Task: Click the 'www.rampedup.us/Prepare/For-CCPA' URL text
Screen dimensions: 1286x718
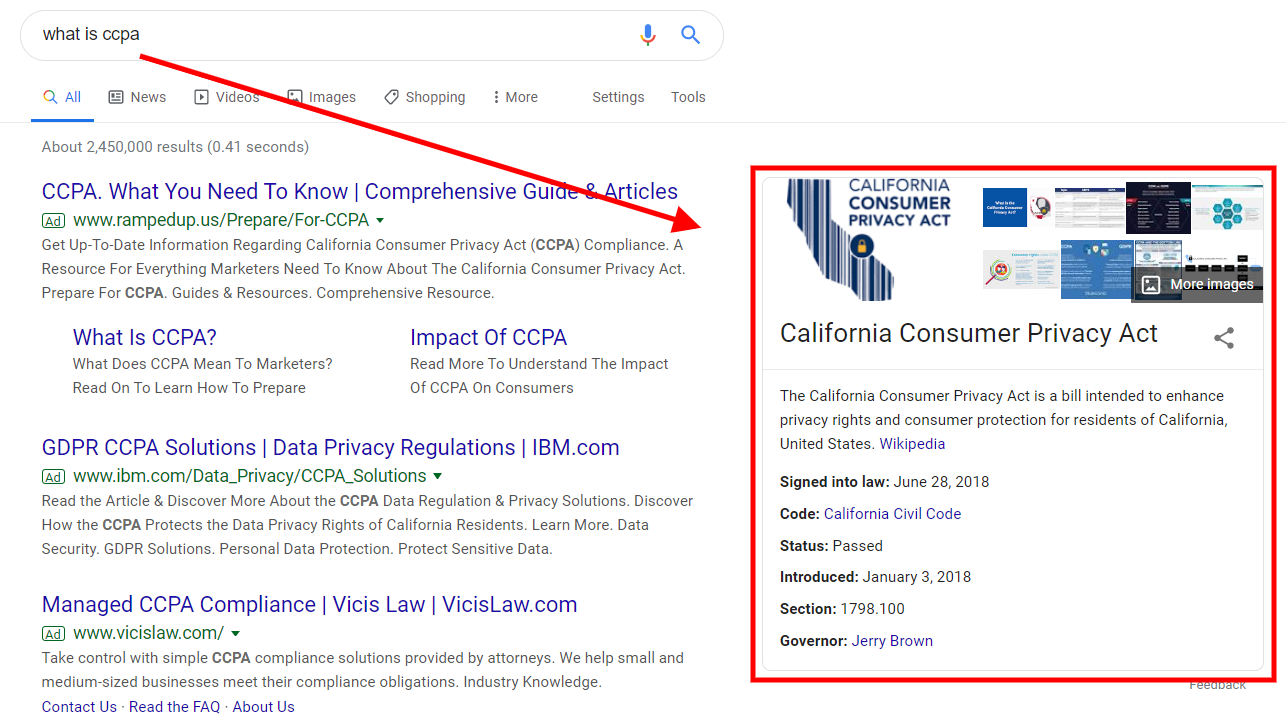Action: [x=221, y=220]
